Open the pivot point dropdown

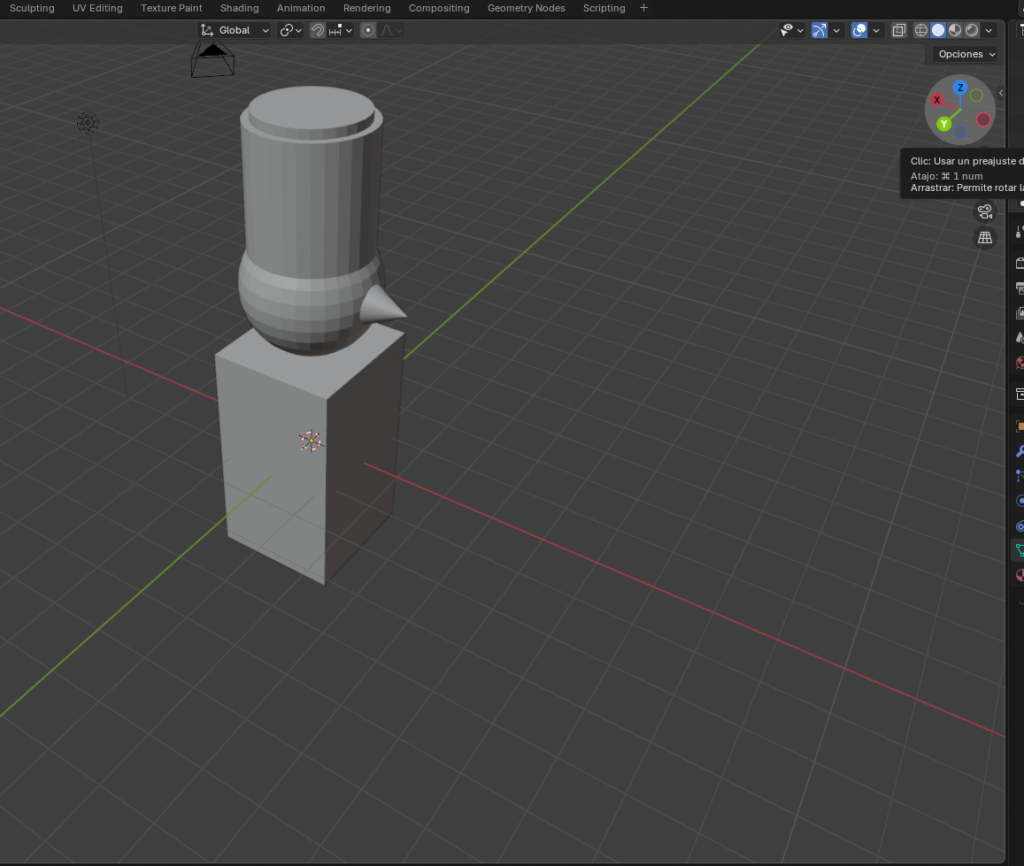[x=291, y=30]
